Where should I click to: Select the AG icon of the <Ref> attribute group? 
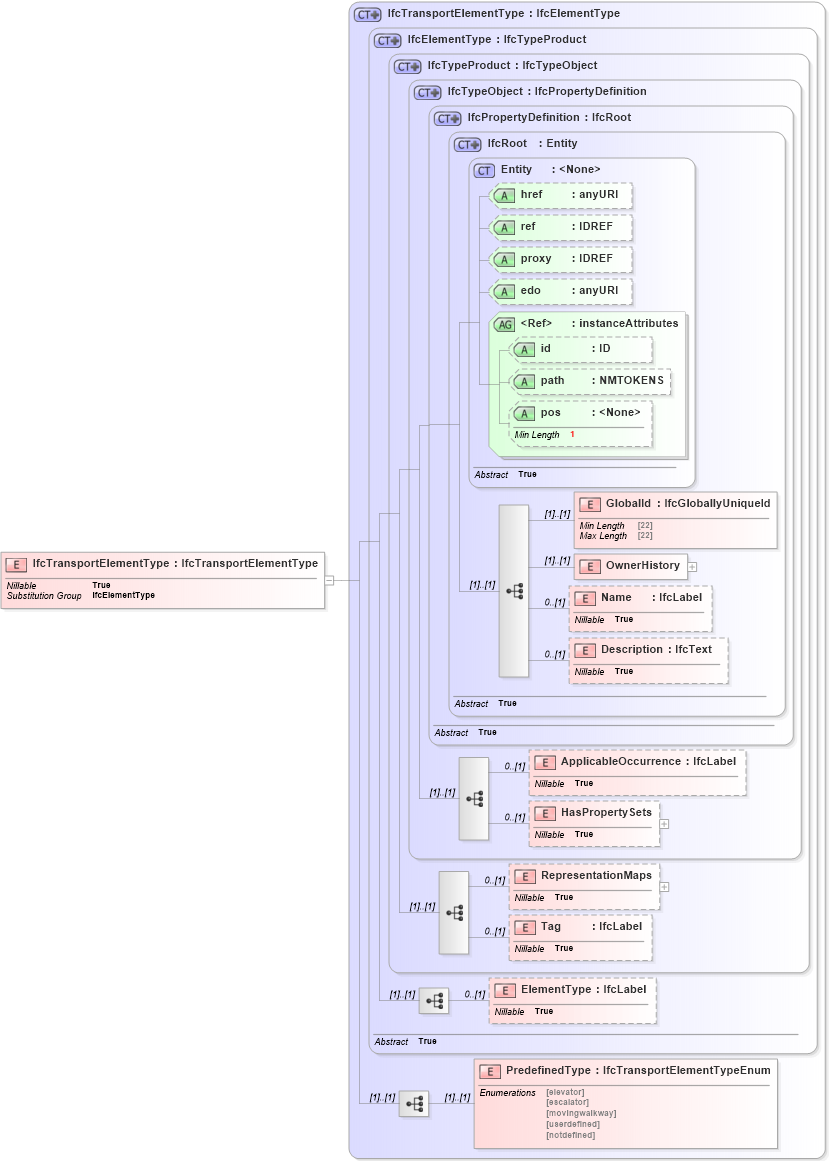click(503, 323)
